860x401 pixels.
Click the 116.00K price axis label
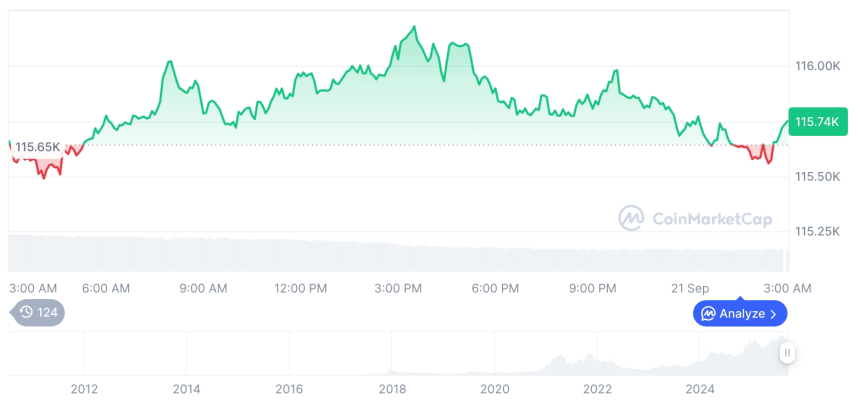817,66
